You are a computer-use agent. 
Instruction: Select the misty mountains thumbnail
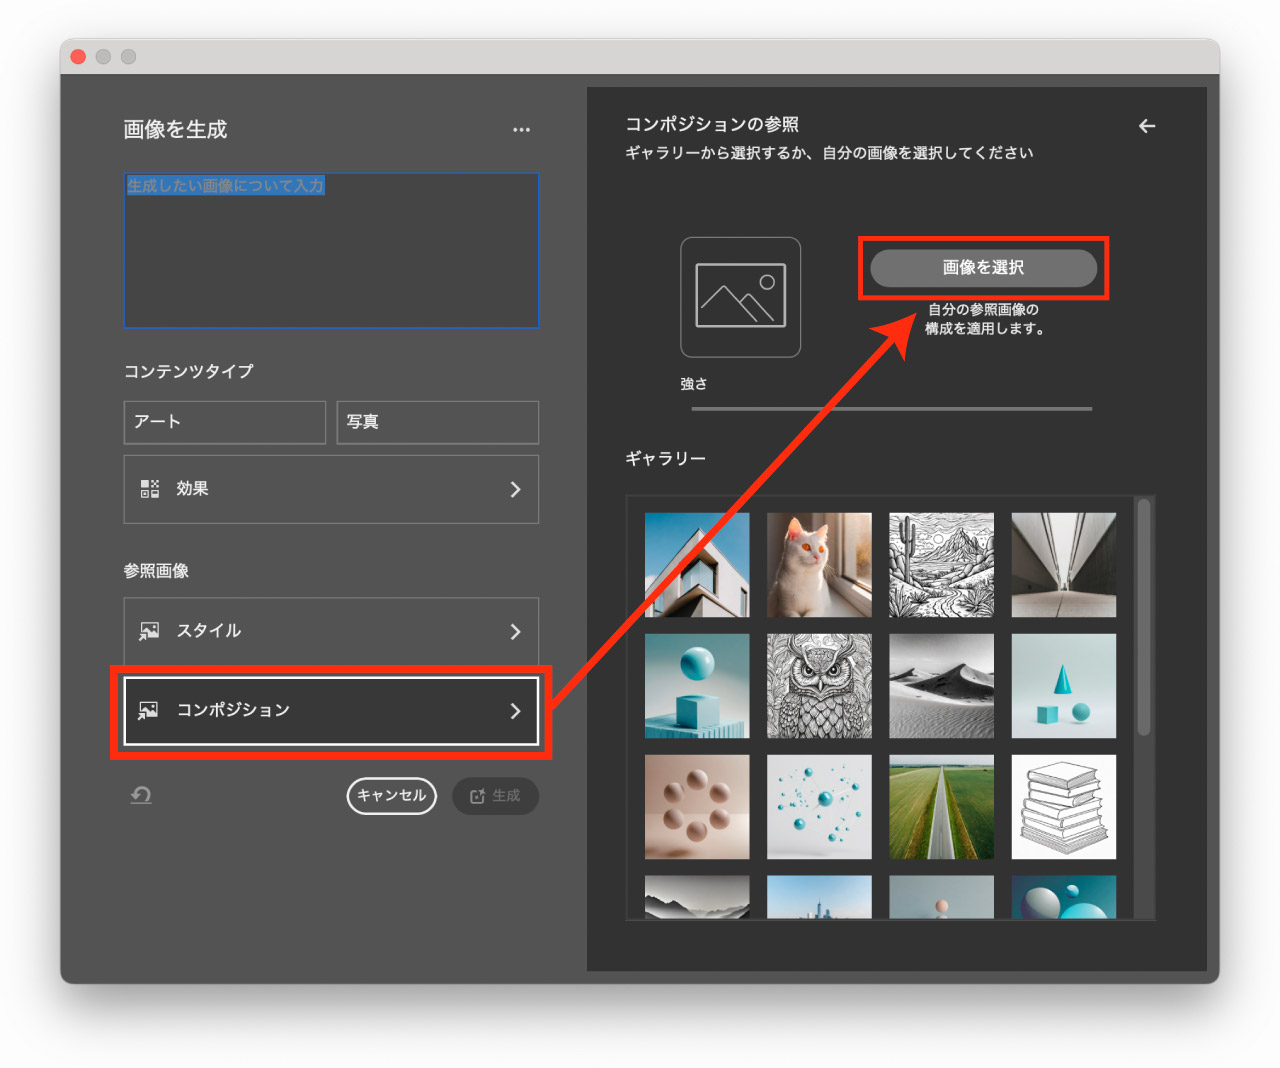(x=697, y=897)
